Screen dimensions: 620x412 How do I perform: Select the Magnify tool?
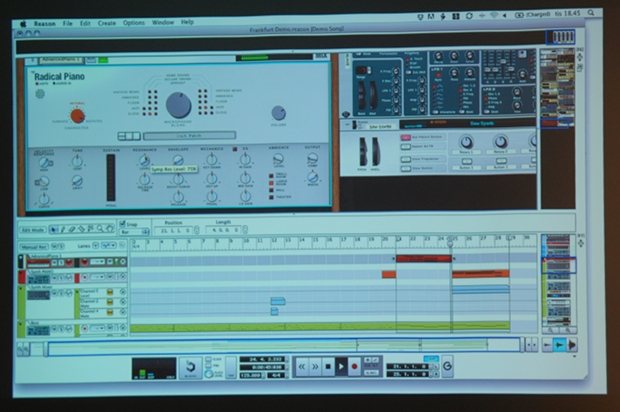coord(100,229)
